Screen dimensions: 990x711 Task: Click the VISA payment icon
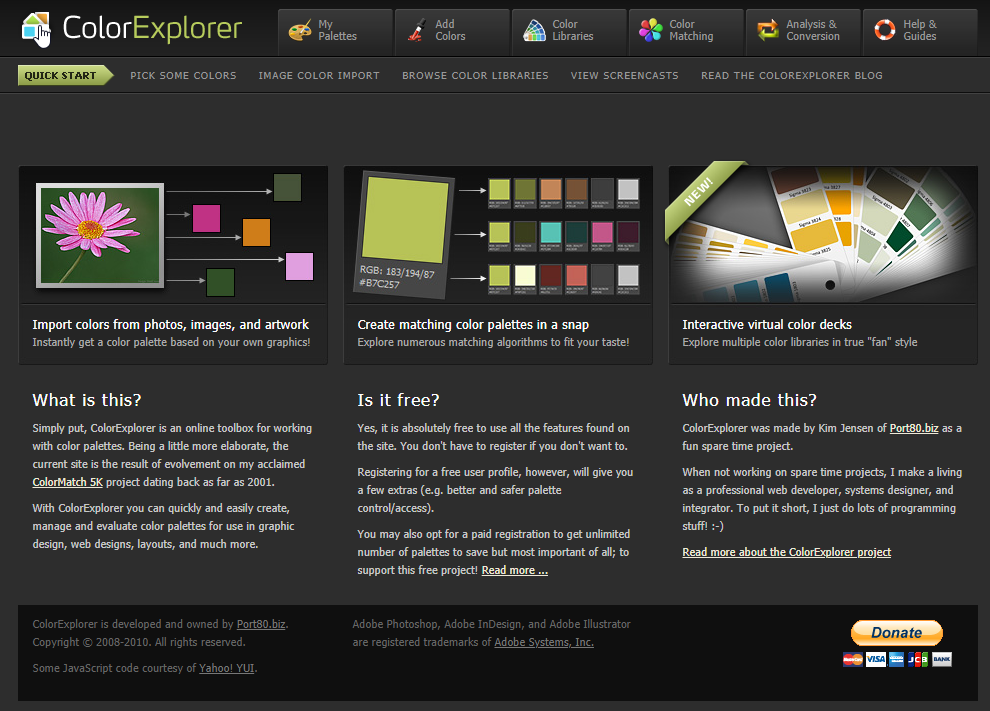coord(875,659)
